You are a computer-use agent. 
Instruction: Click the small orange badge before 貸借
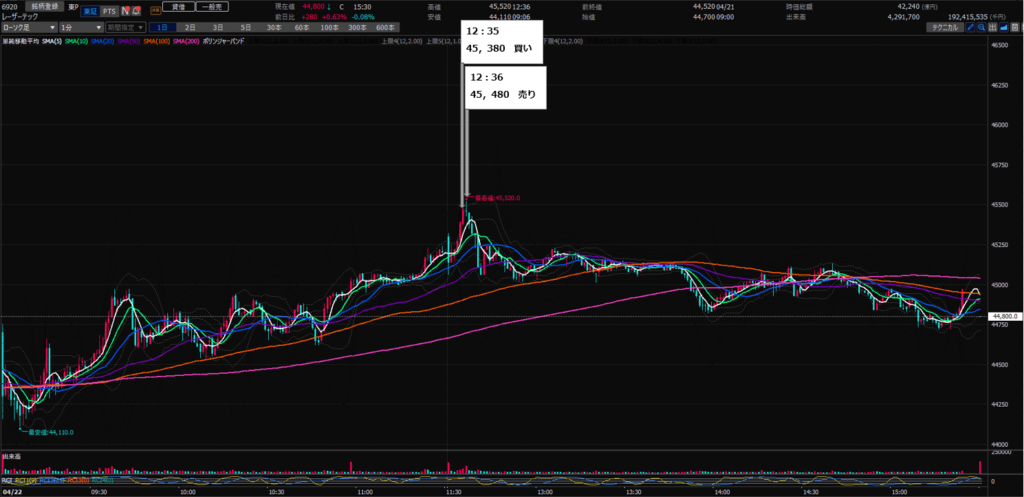(155, 6)
